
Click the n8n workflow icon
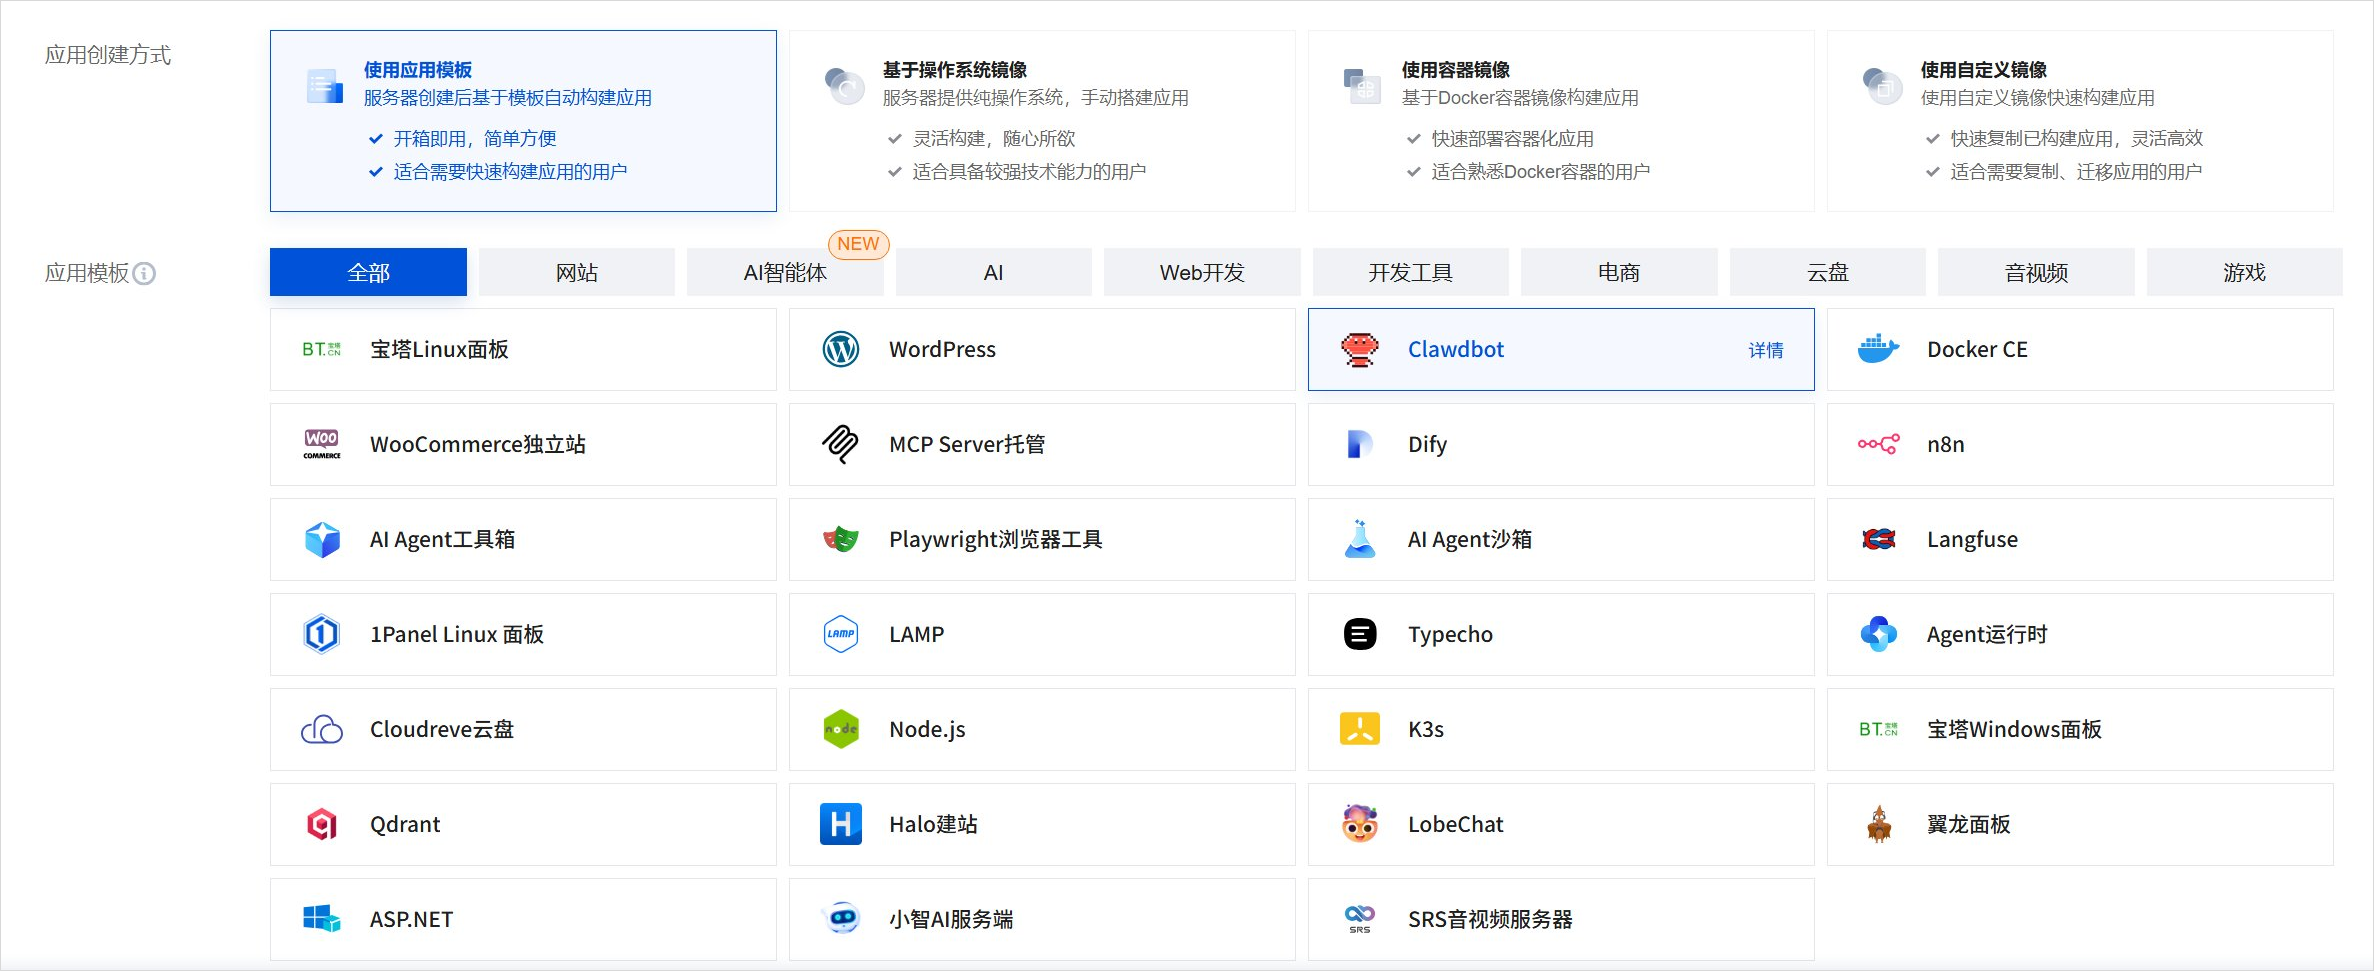[1878, 444]
